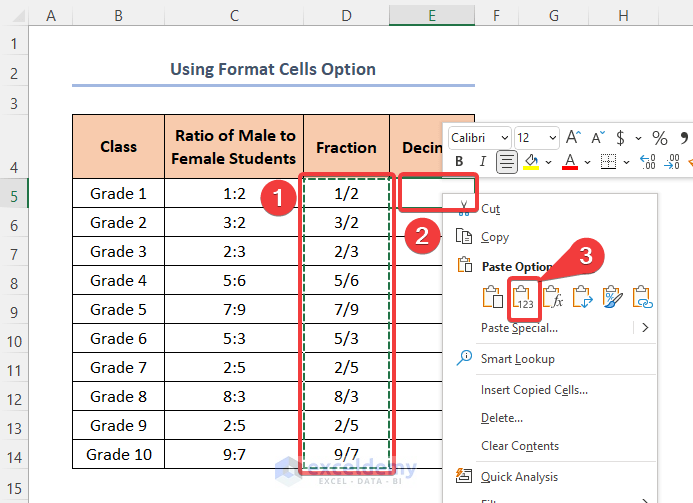Open the font size 12 dropdown
The width and height of the screenshot is (693, 503).
click(551, 137)
